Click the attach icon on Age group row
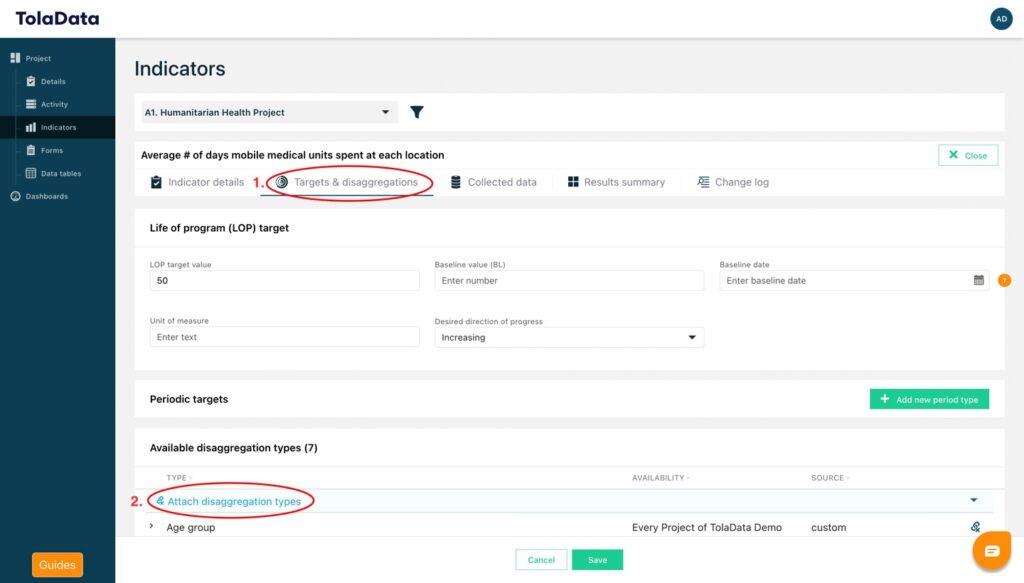Viewport: 1024px width, 583px height. (975, 527)
